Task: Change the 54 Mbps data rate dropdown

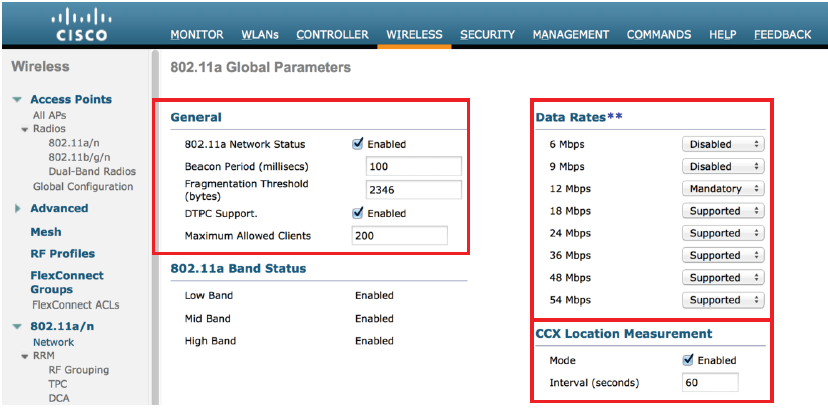Action: click(724, 300)
